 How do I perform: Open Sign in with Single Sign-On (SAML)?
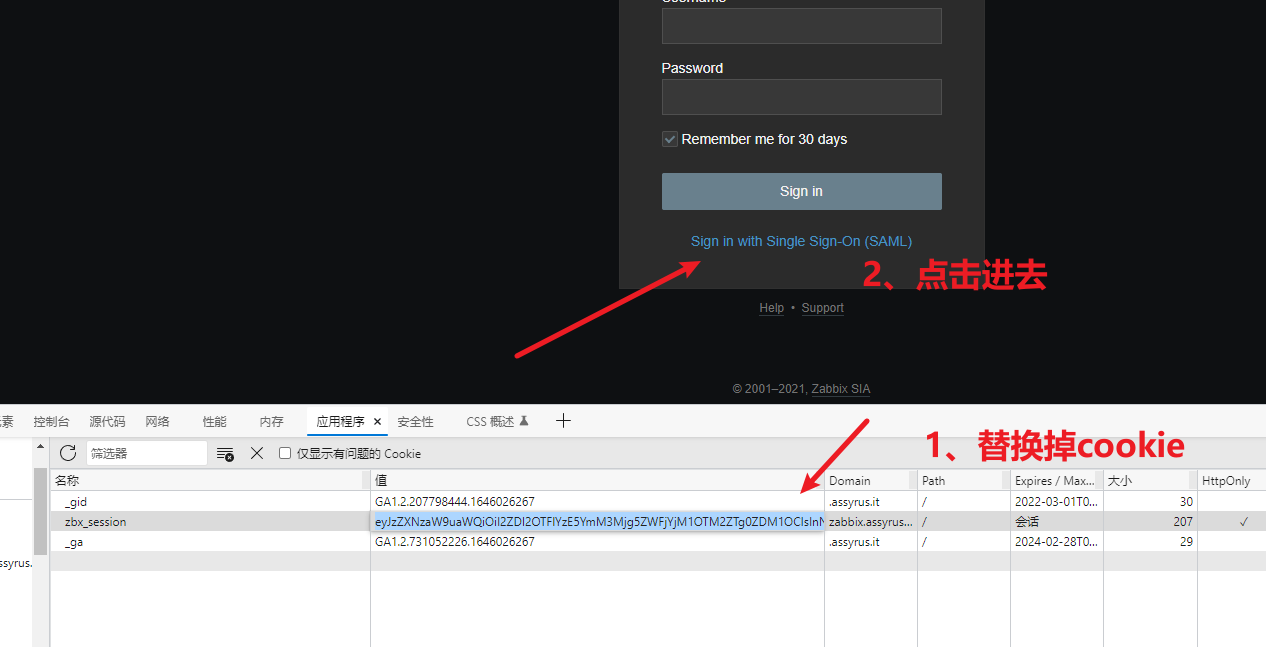tap(801, 241)
